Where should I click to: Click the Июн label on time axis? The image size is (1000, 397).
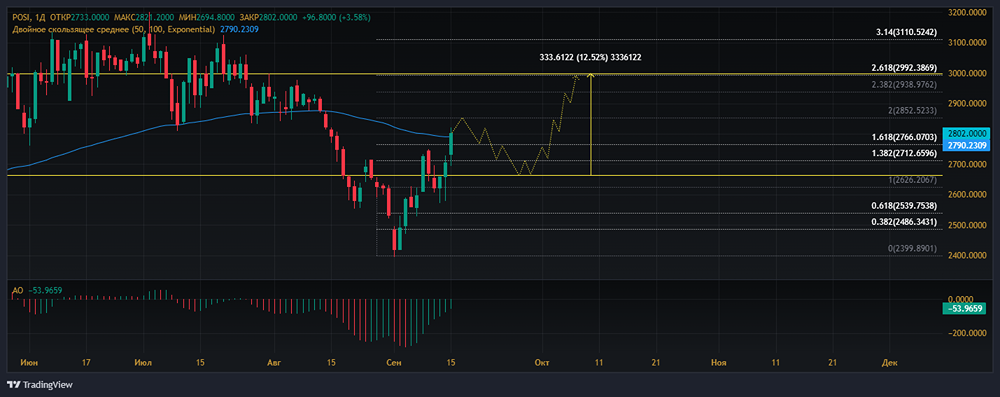click(29, 362)
